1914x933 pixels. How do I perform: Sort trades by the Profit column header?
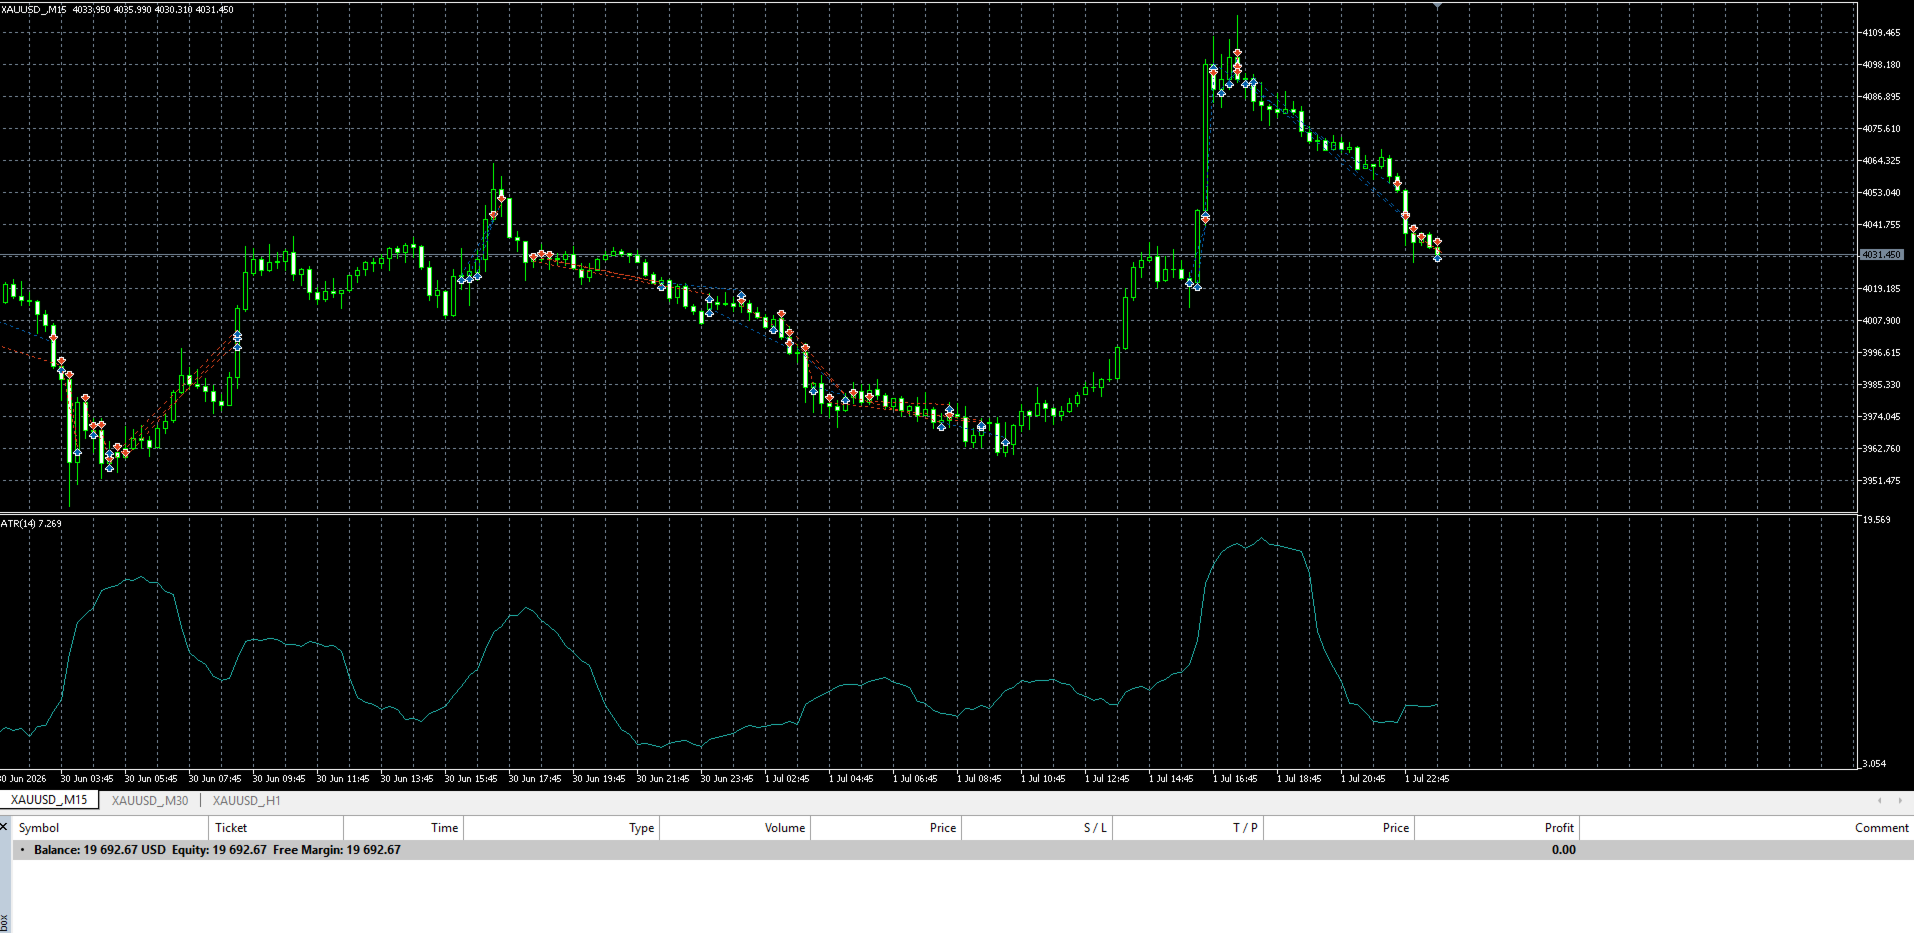point(1497,827)
